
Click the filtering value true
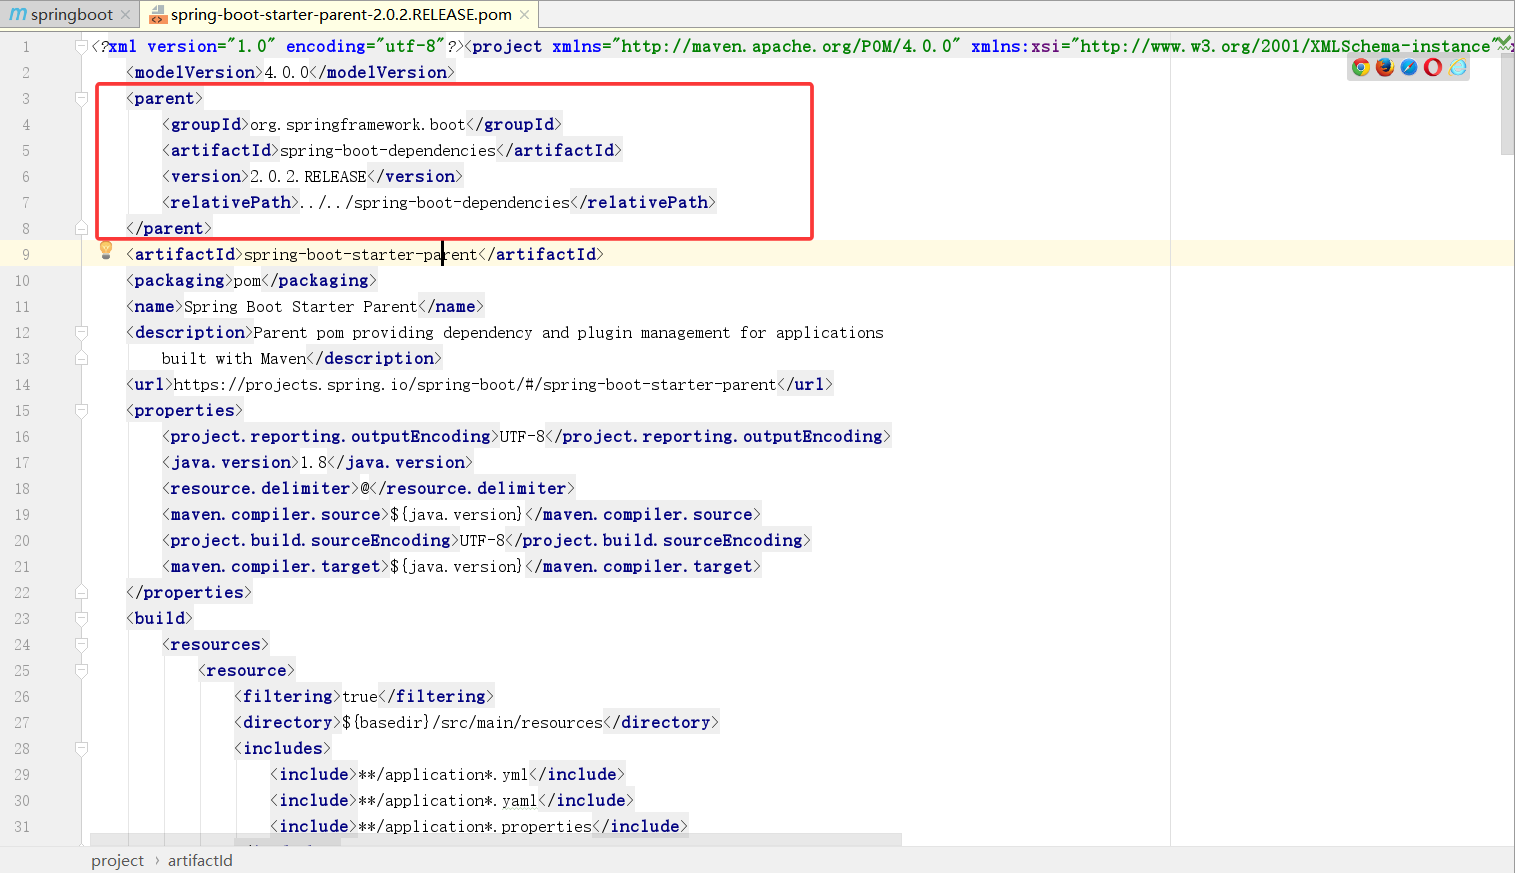coord(360,696)
